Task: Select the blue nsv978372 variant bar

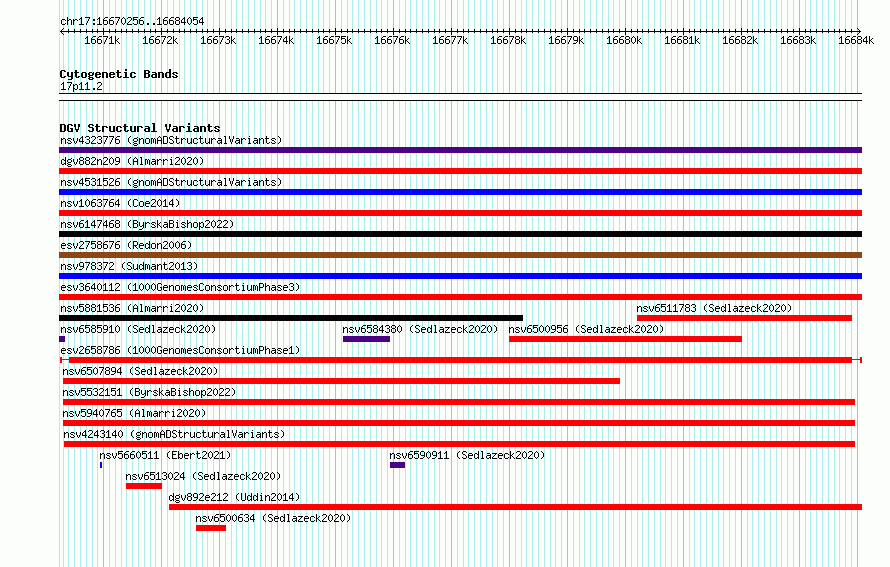Action: 460,276
